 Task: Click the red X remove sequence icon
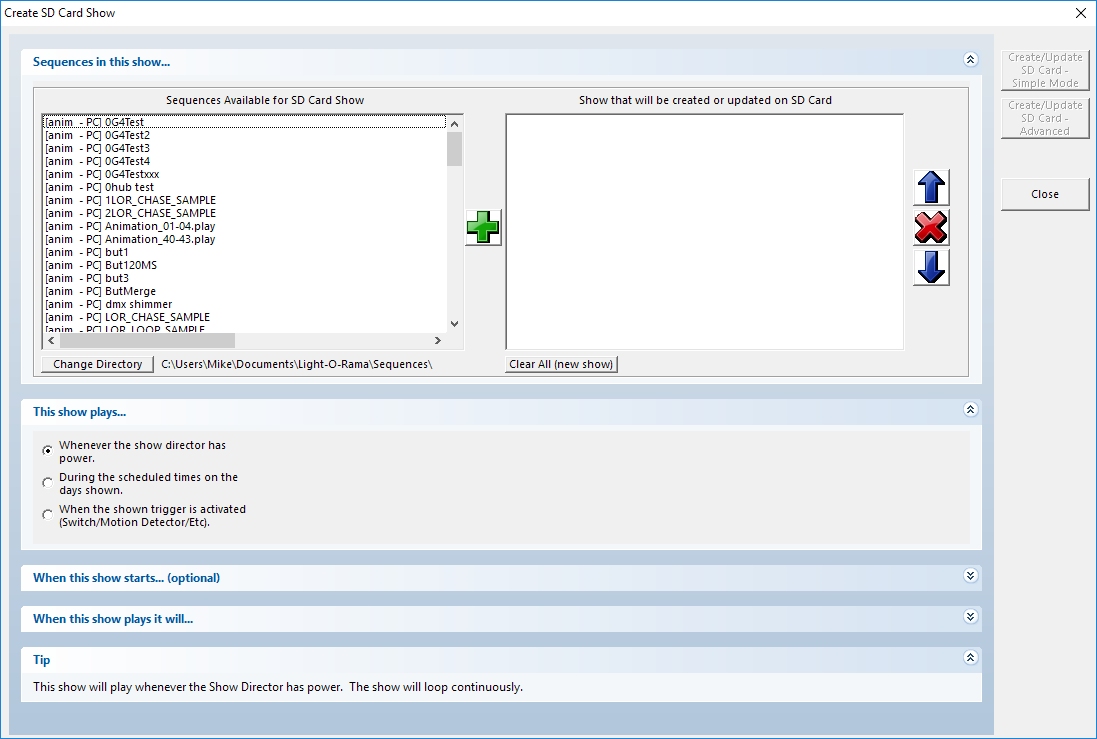(x=931, y=228)
